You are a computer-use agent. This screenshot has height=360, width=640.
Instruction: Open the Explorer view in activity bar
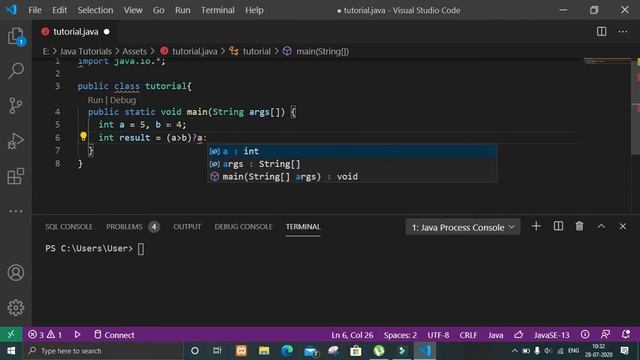16,36
